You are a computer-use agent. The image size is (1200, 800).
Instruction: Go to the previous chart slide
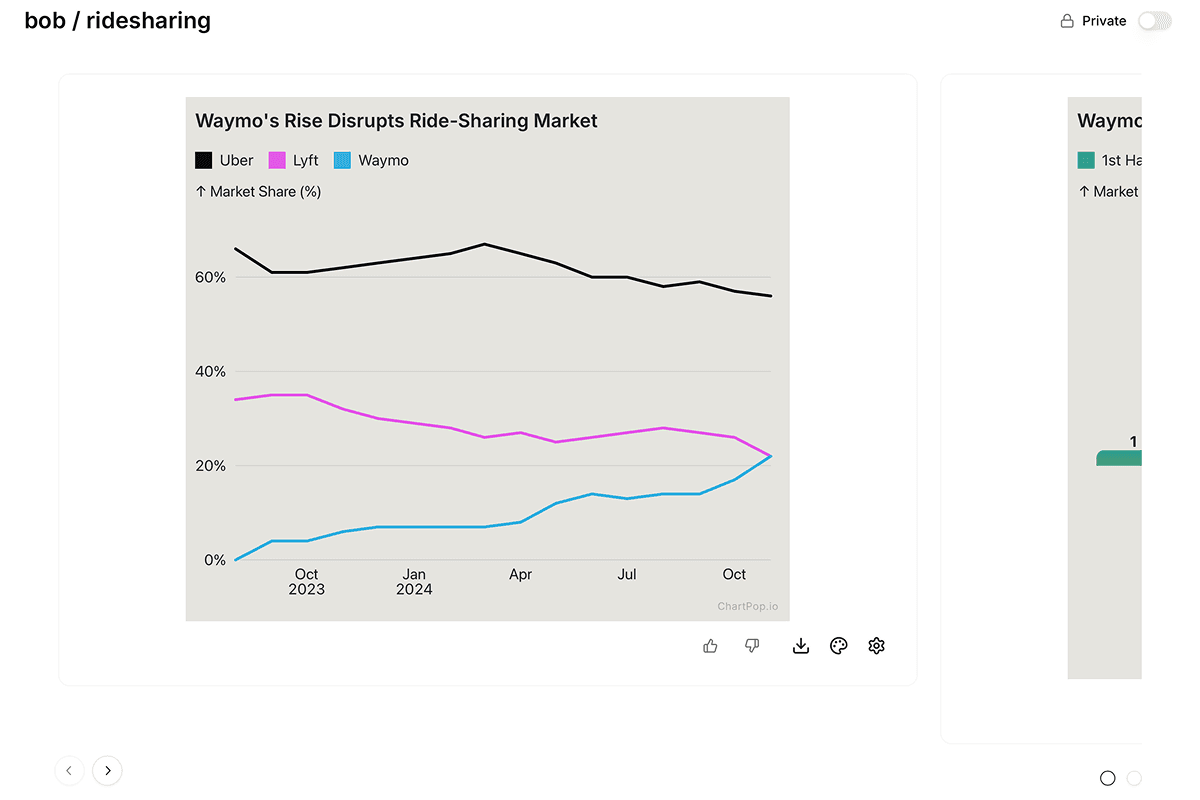[x=69, y=770]
